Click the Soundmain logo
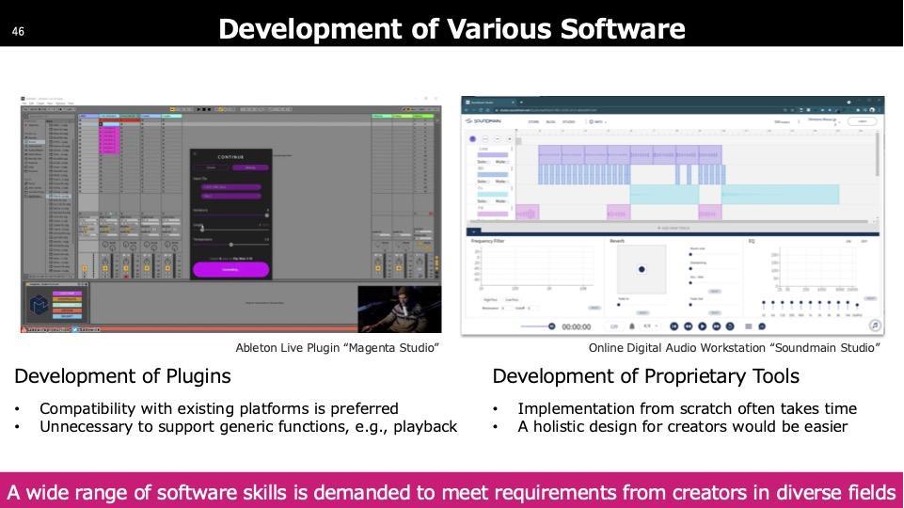Image resolution: width=904 pixels, height=508 pixels. tap(484, 121)
